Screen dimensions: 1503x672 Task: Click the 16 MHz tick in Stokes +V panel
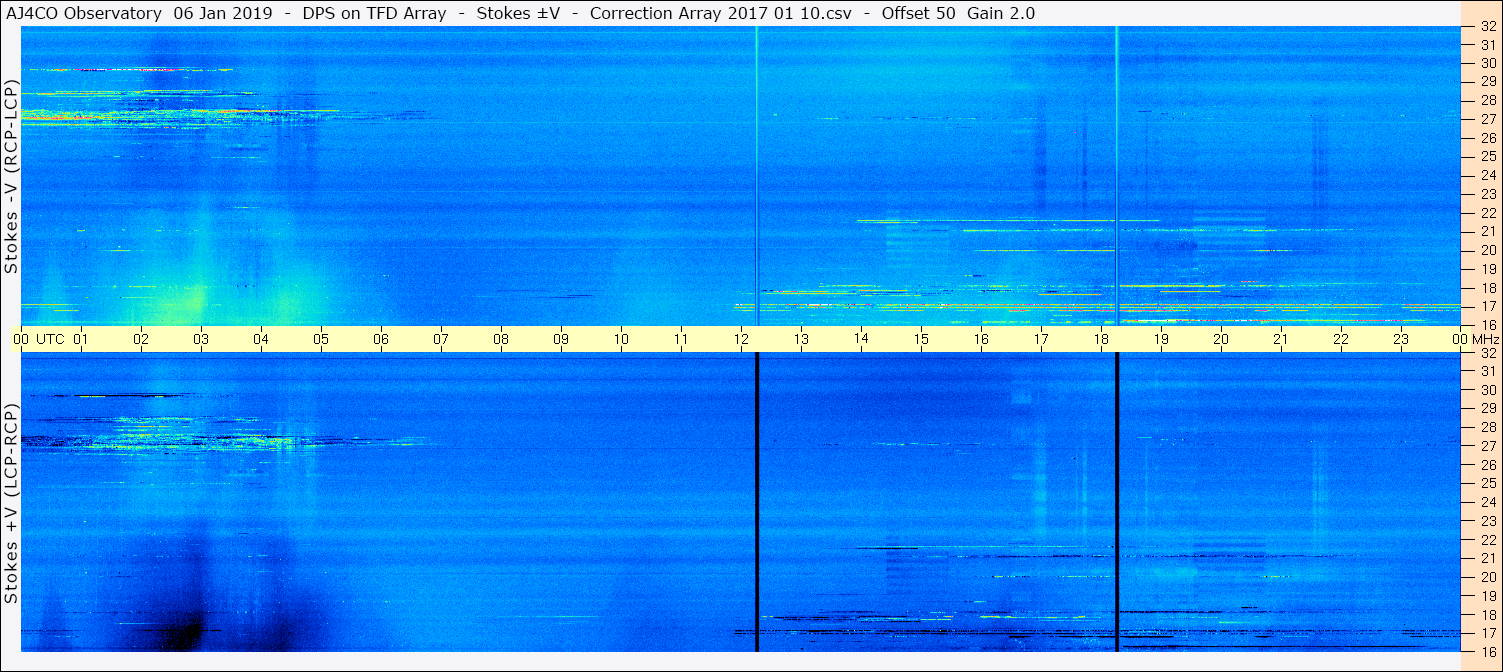click(1487, 651)
